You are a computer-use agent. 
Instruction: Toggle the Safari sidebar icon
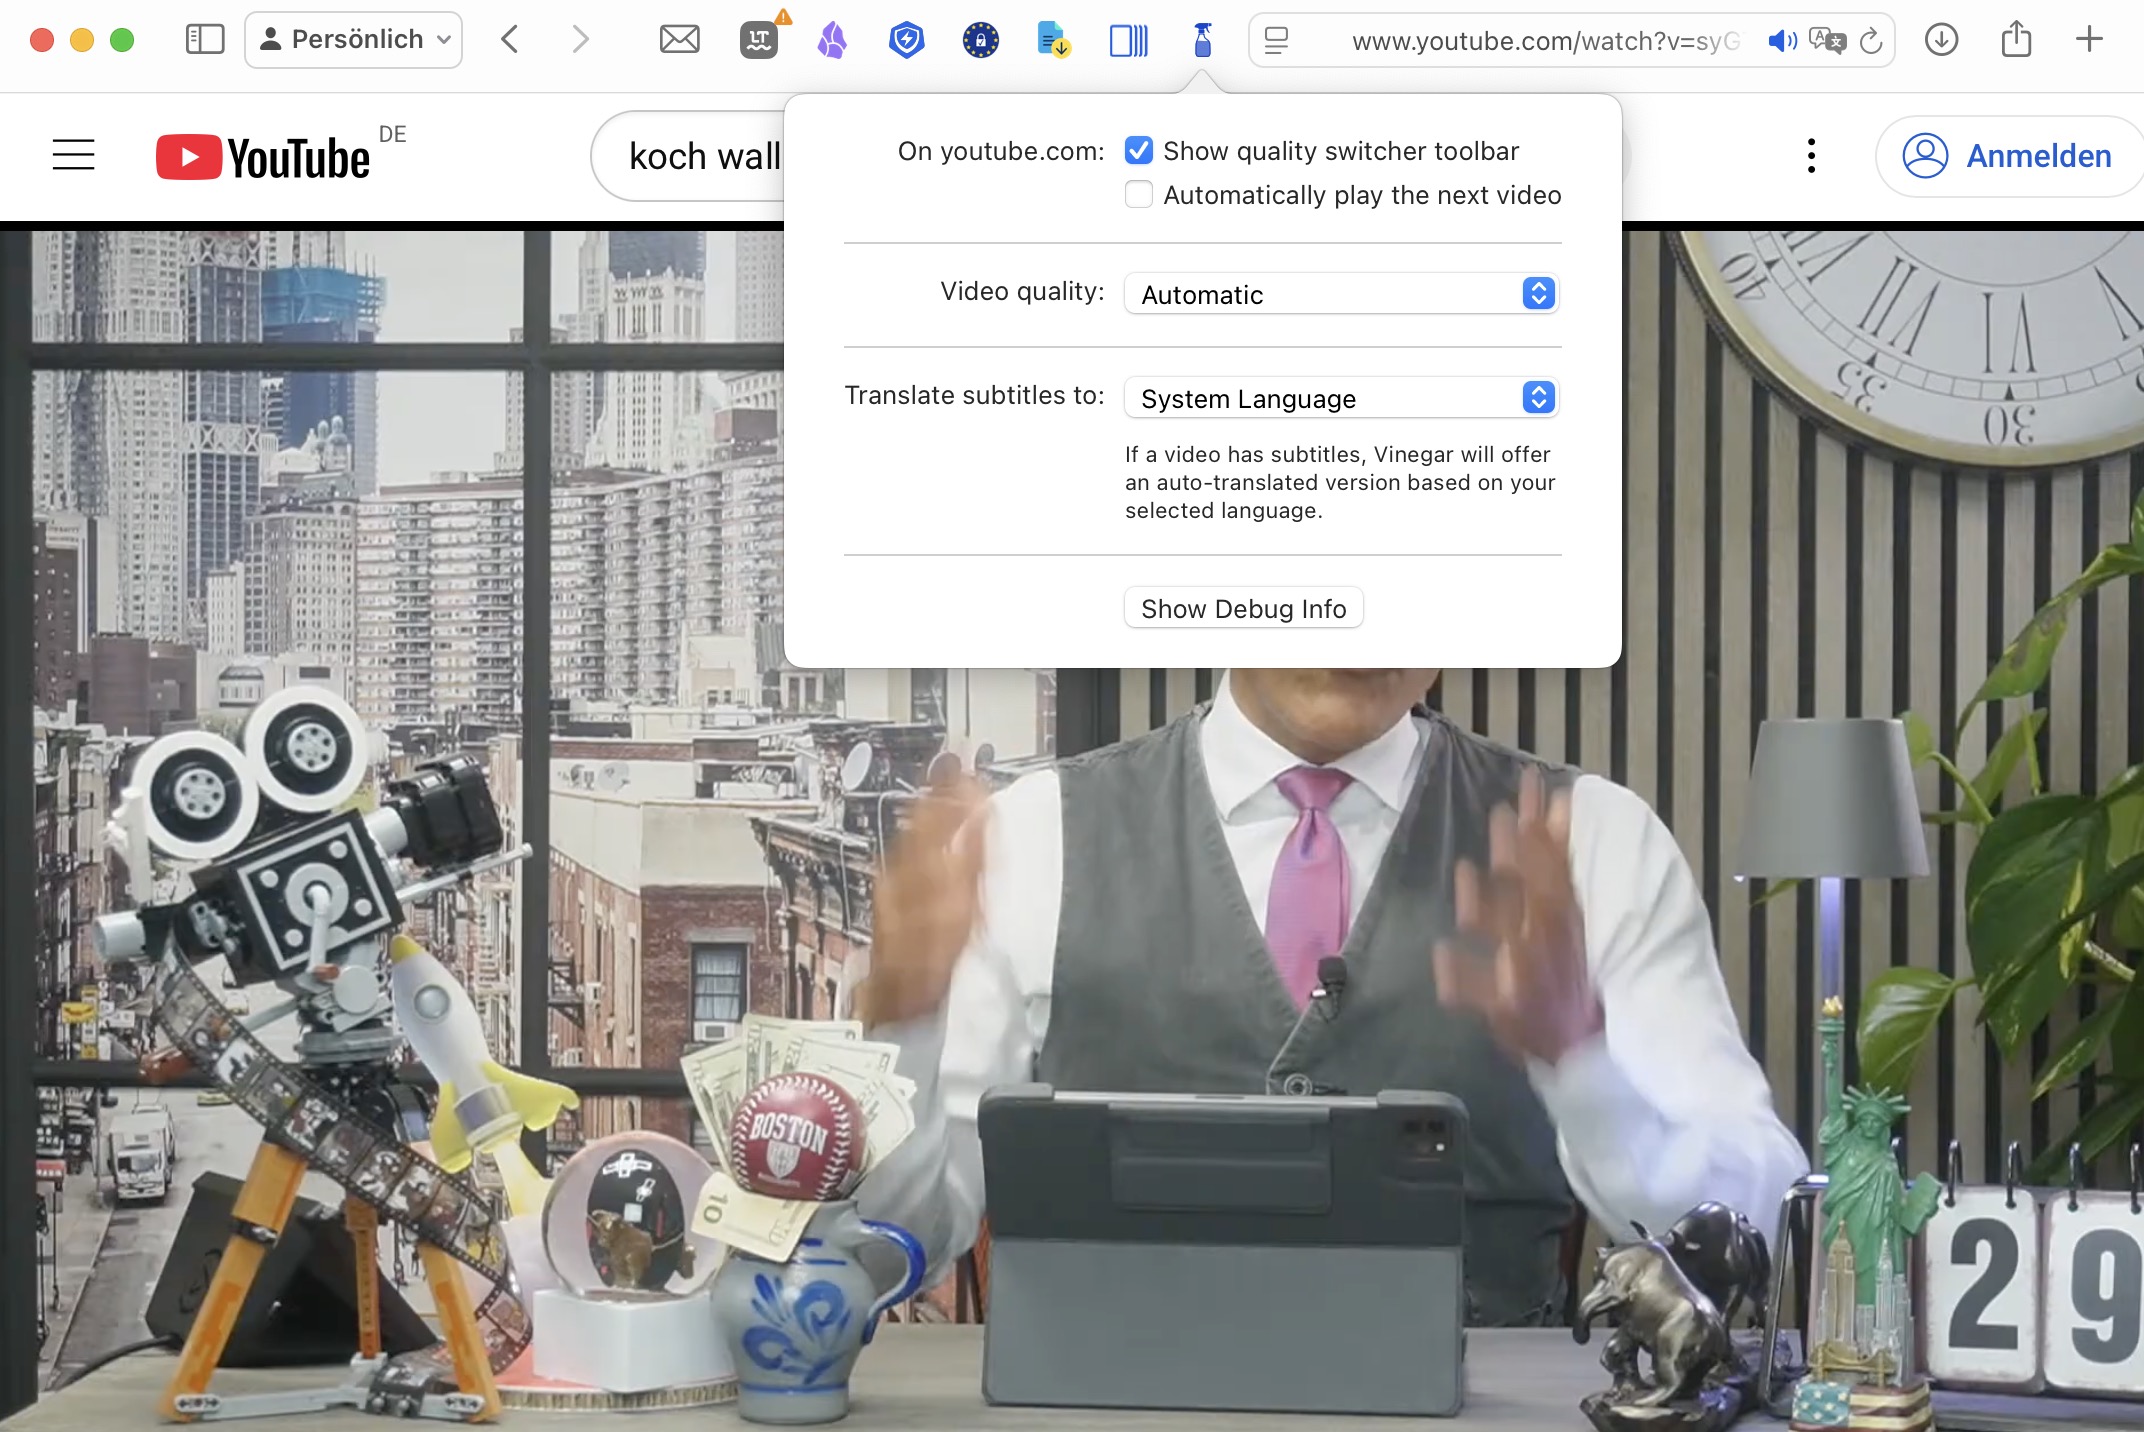pos(205,40)
